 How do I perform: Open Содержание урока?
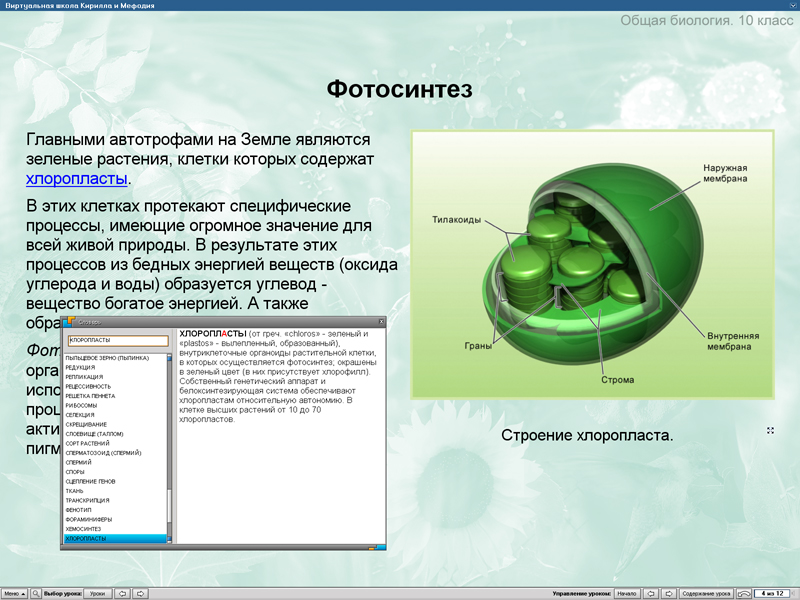706,593
